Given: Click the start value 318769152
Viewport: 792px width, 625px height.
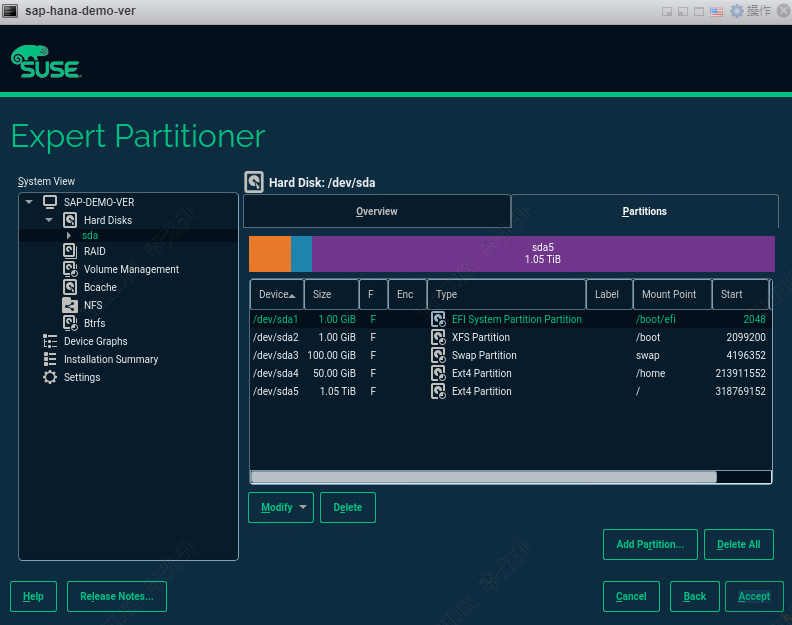Looking at the screenshot, I should point(740,391).
